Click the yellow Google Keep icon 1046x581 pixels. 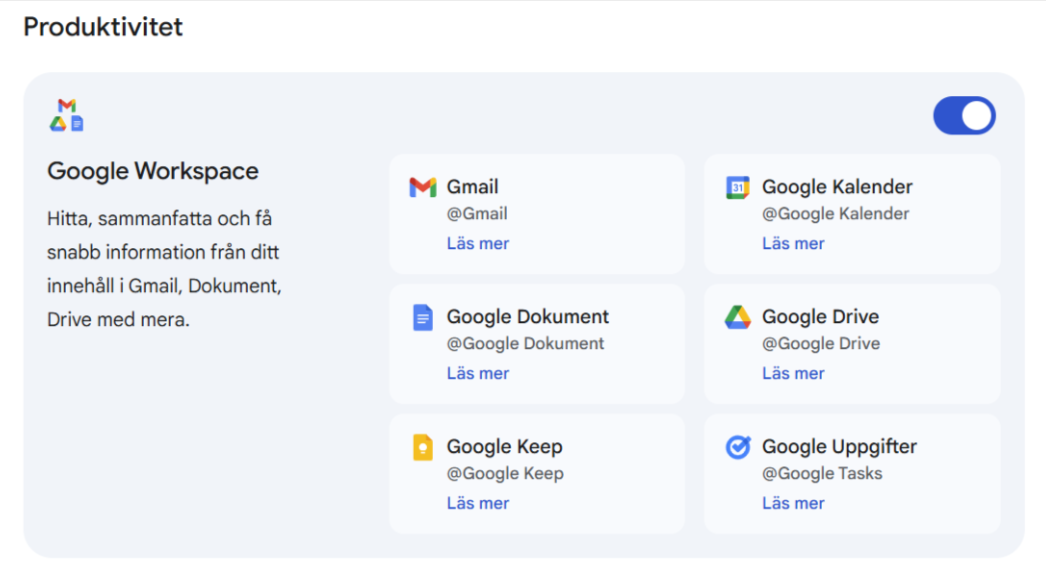423,447
